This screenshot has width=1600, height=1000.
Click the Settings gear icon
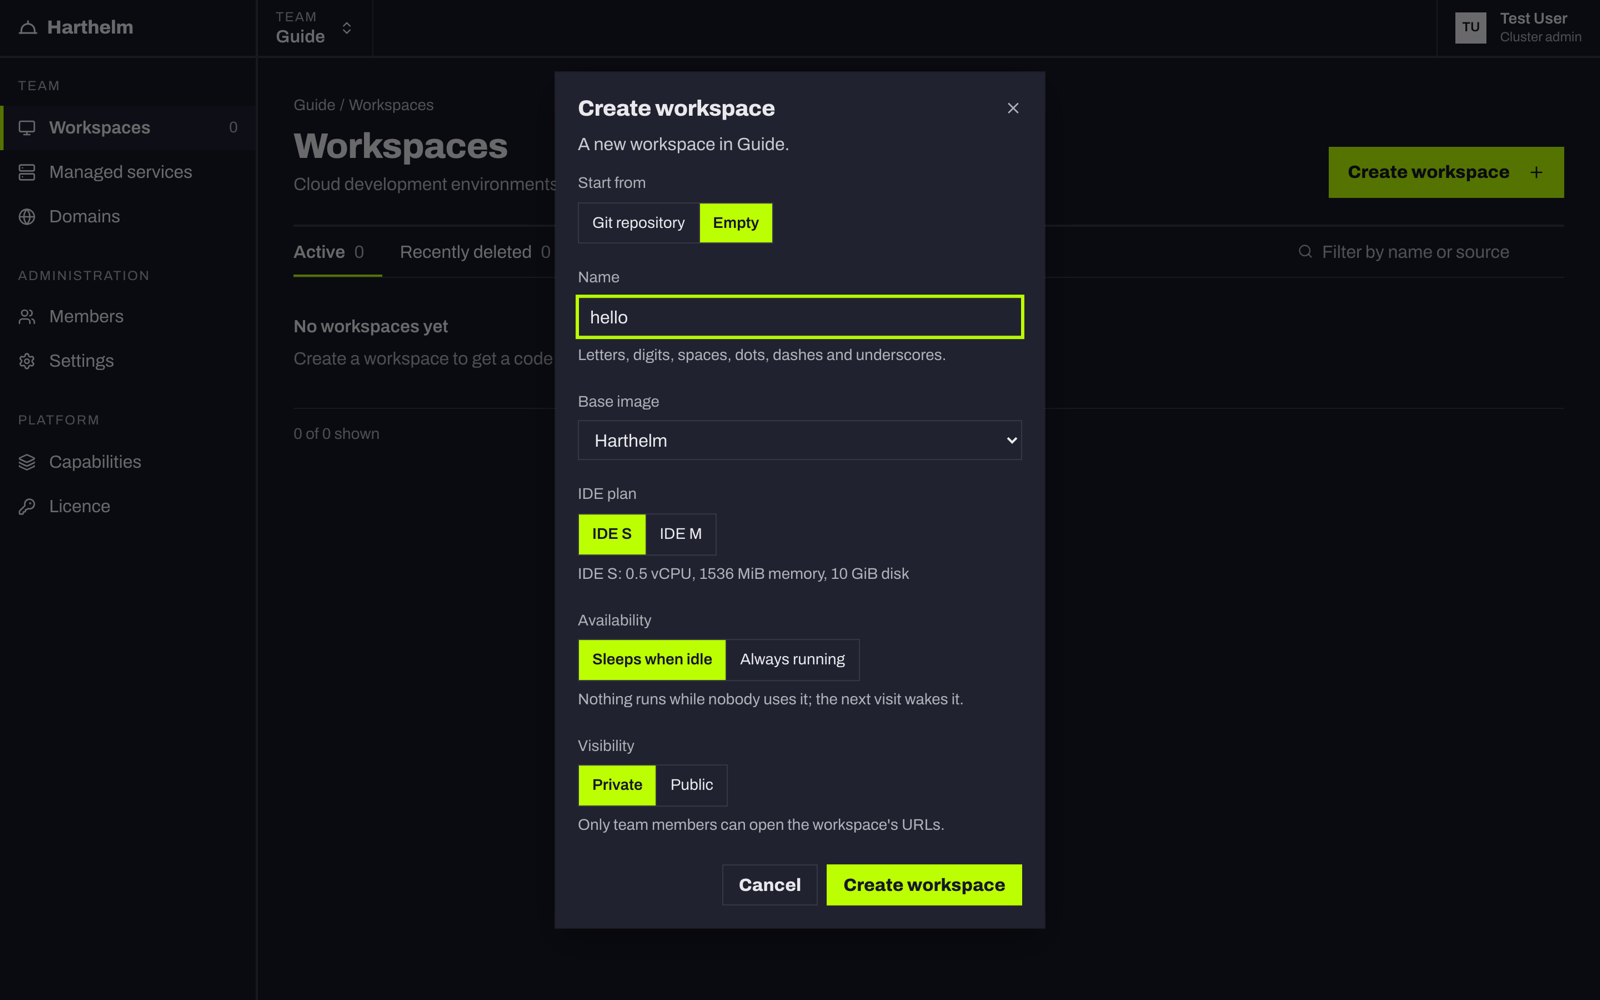[x=27, y=361]
